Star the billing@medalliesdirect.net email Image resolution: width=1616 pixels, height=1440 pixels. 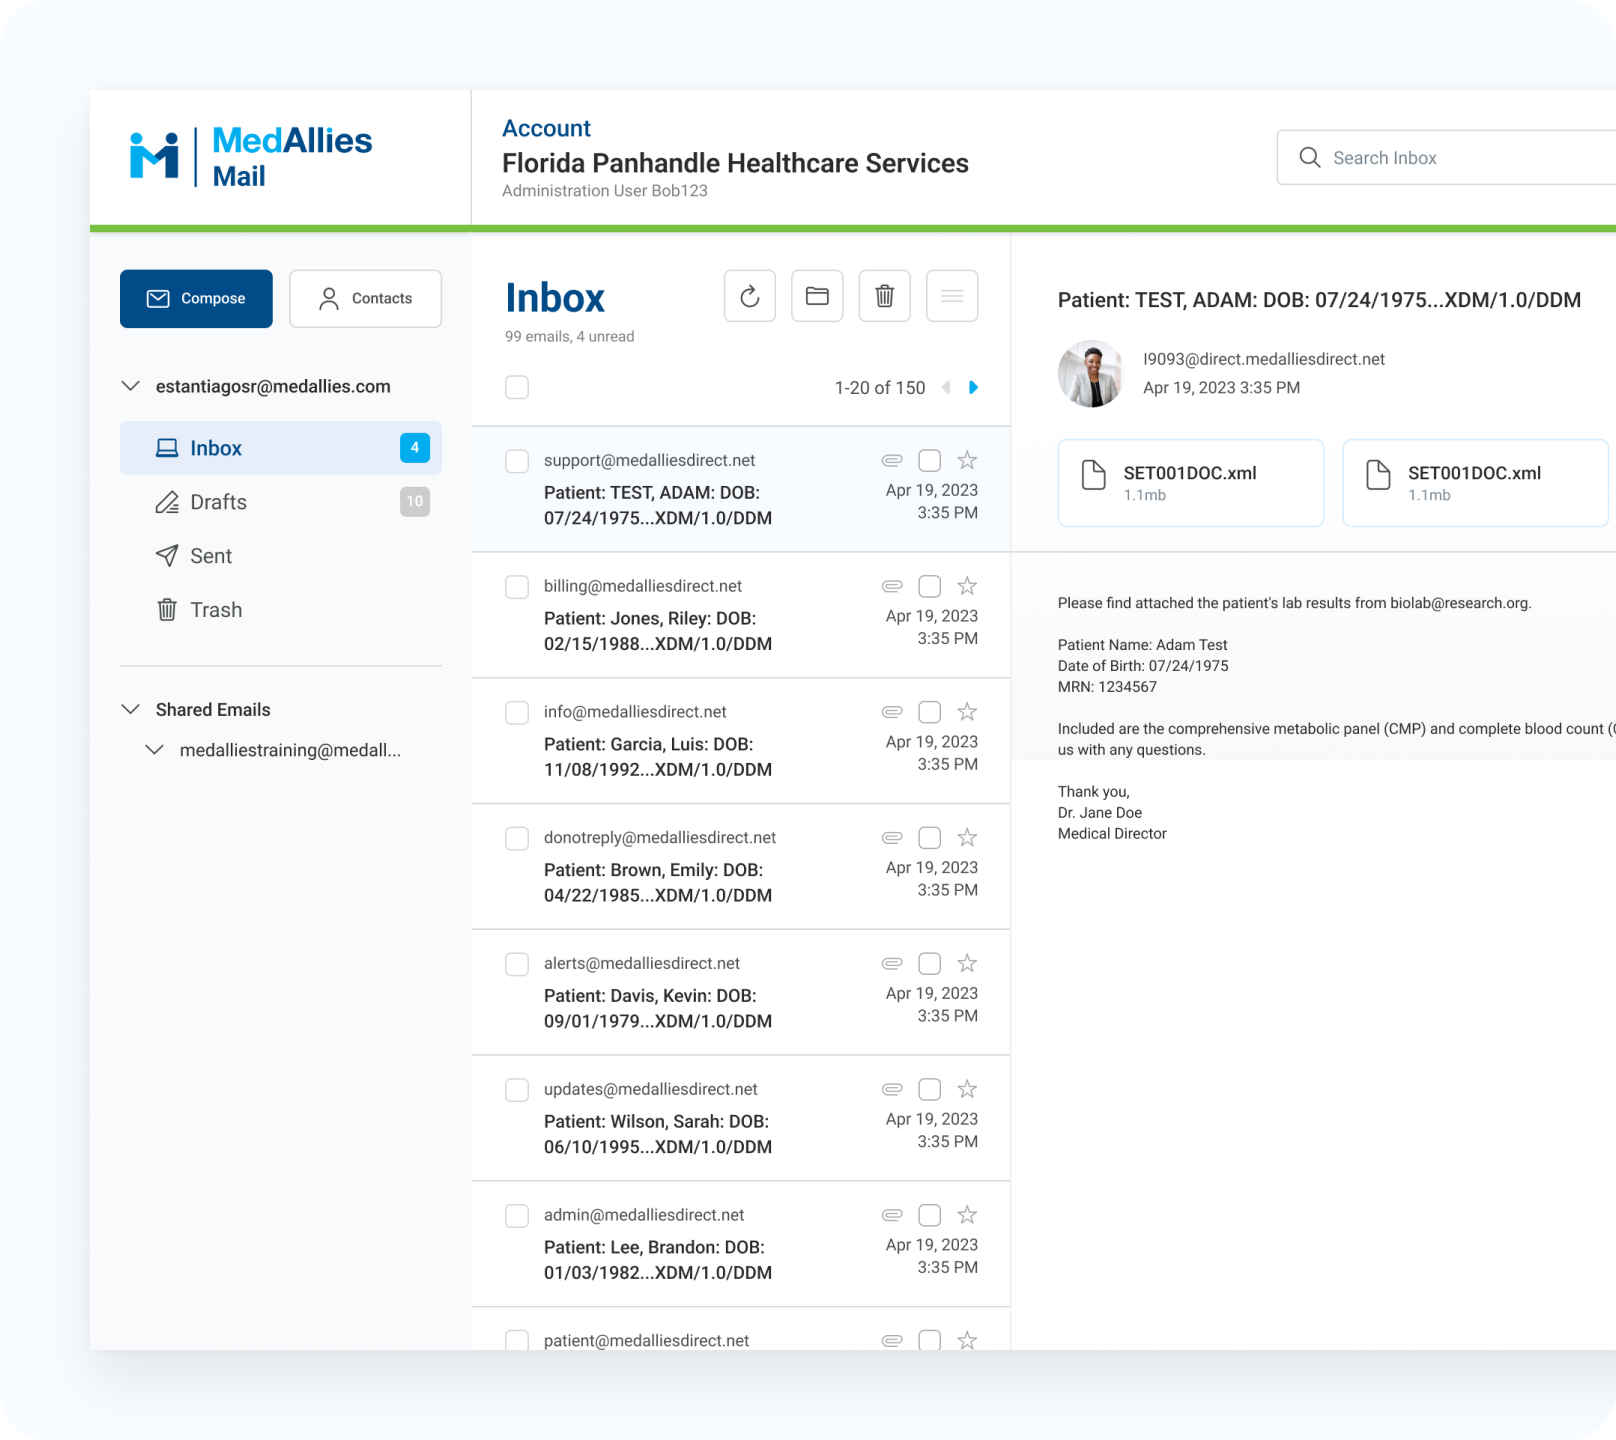coord(967,586)
